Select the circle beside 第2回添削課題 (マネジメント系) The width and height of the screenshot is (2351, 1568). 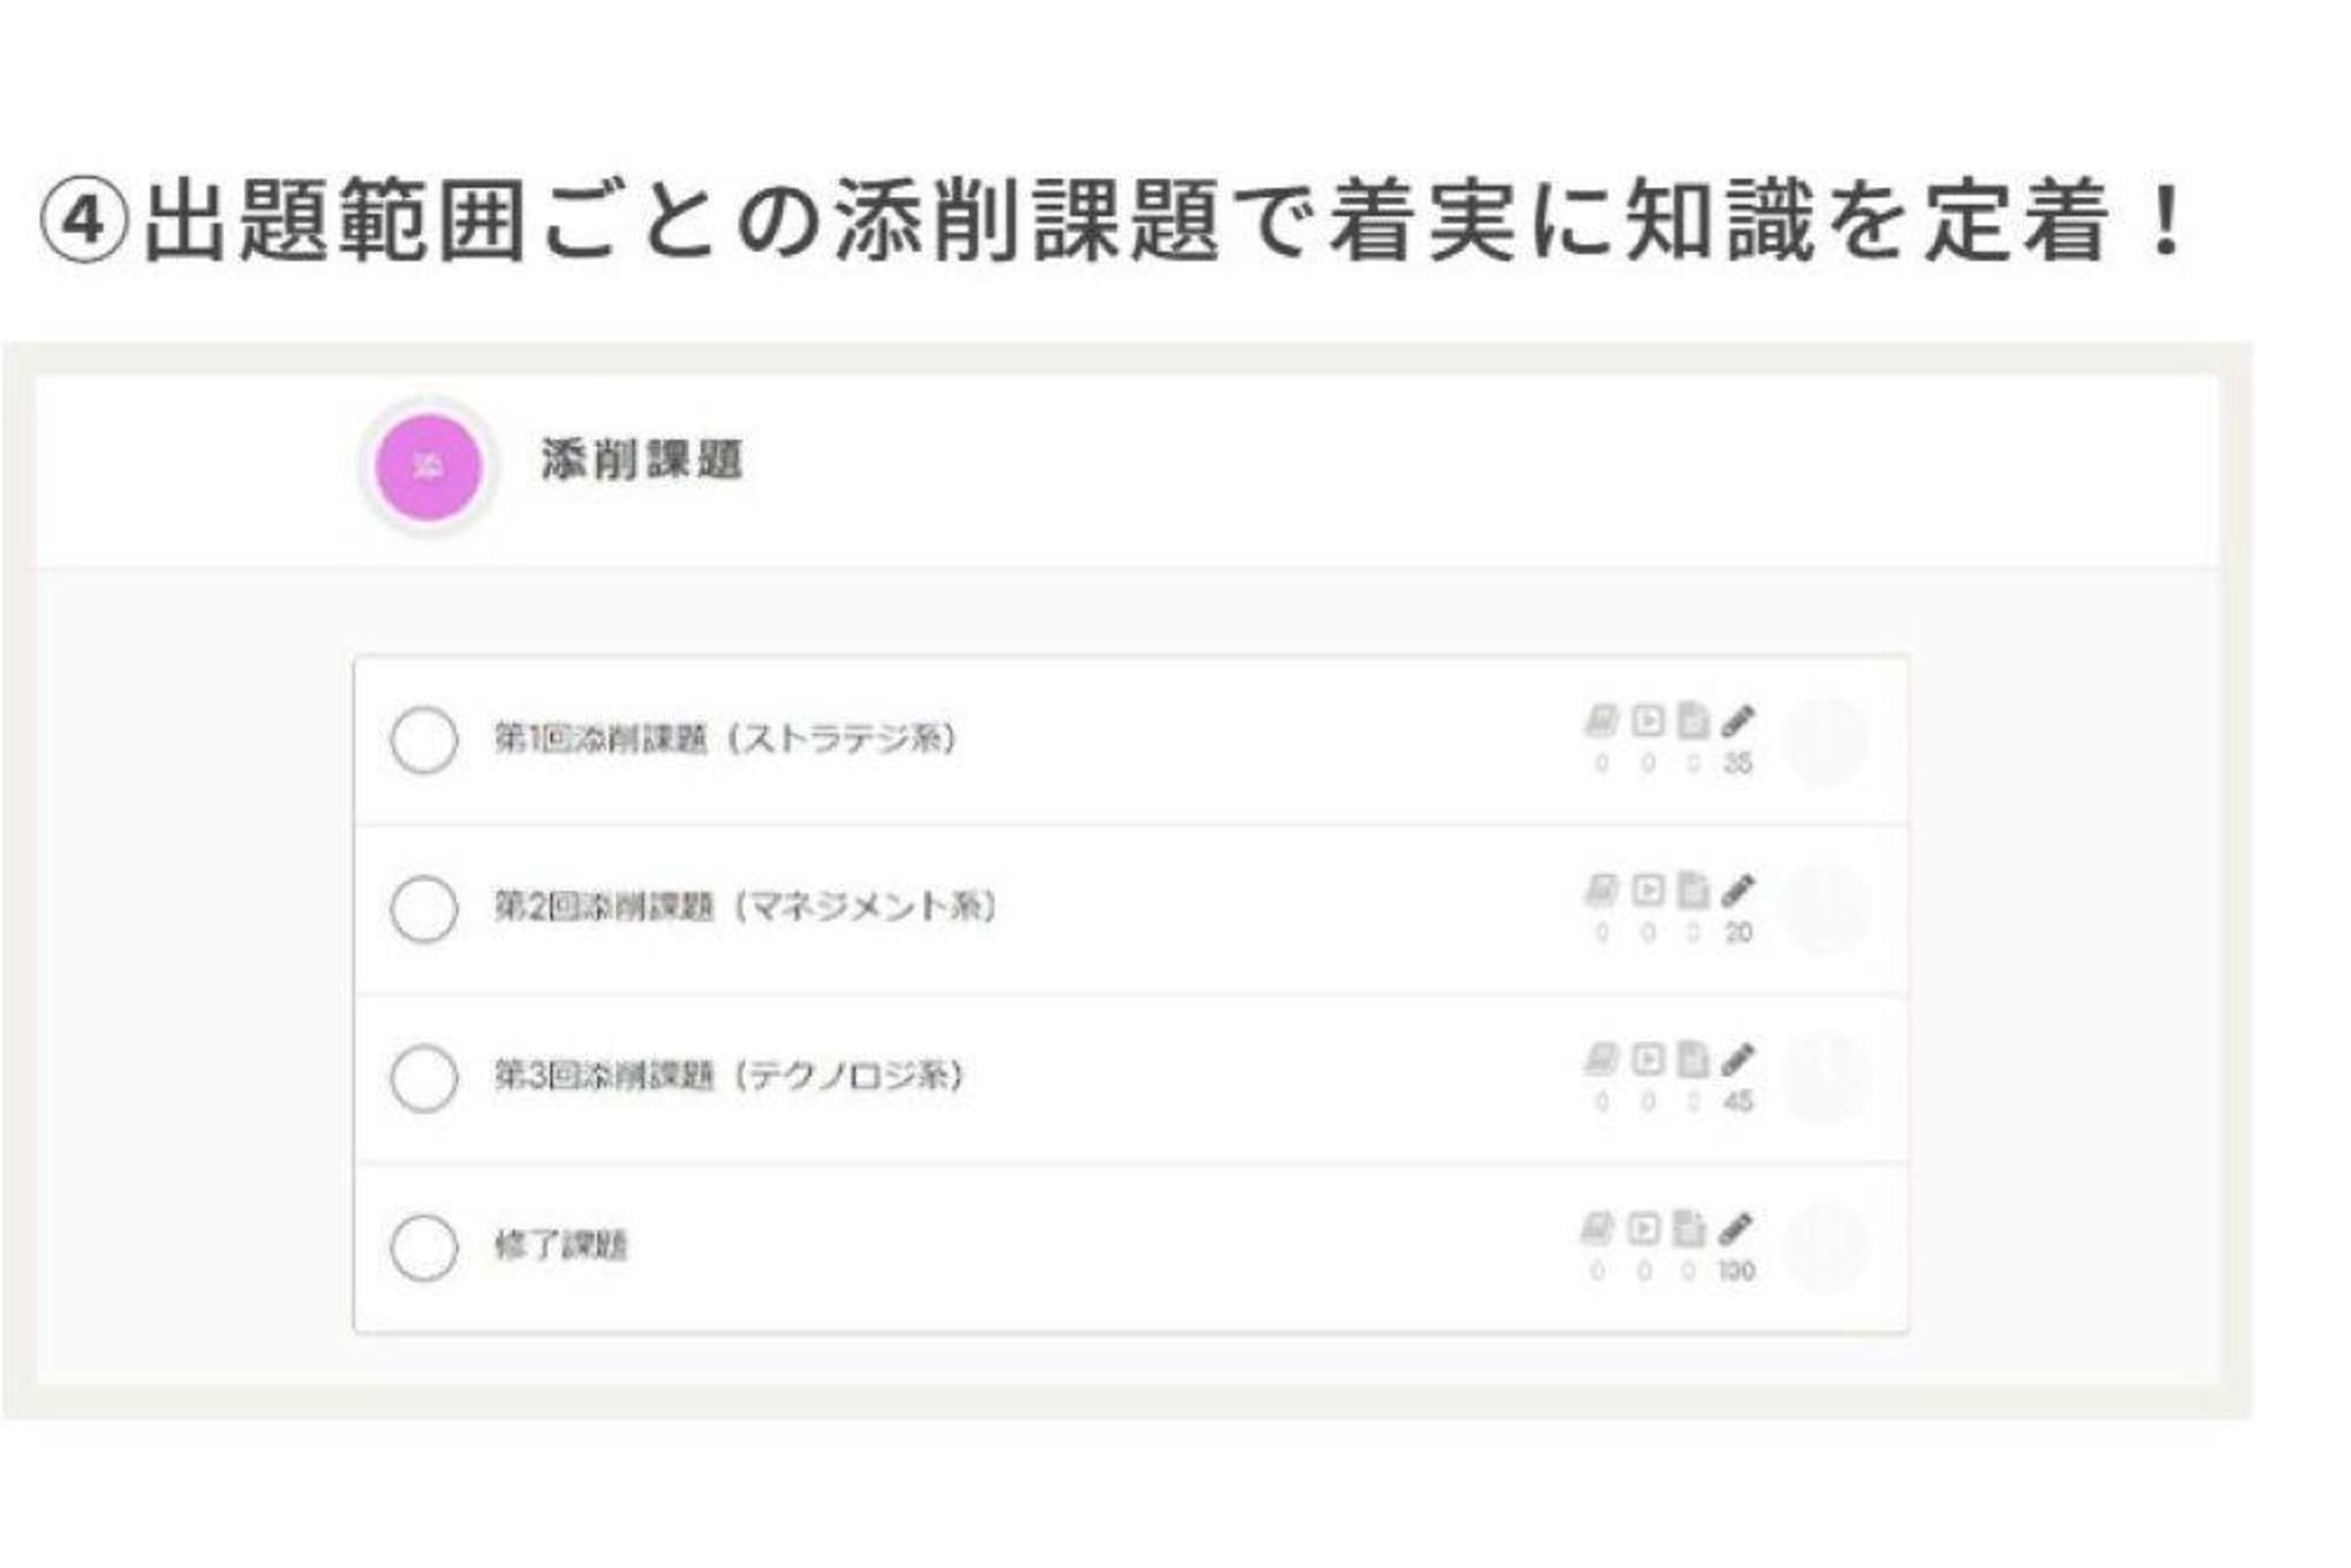pos(424,909)
